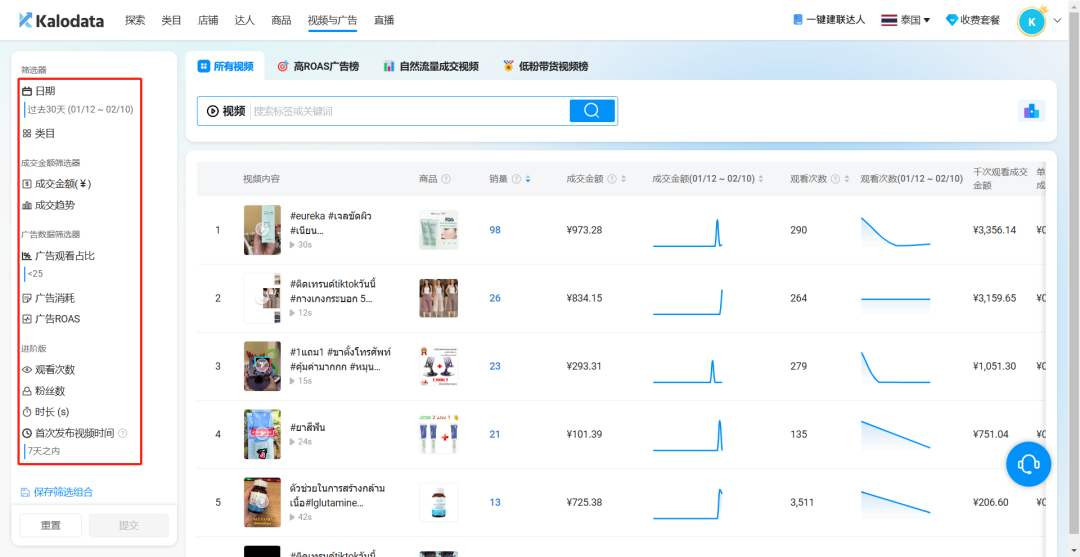Viewport: 1080px width, 557px height.
Task: Sort by 成交金额 column arrows
Action: [623, 179]
